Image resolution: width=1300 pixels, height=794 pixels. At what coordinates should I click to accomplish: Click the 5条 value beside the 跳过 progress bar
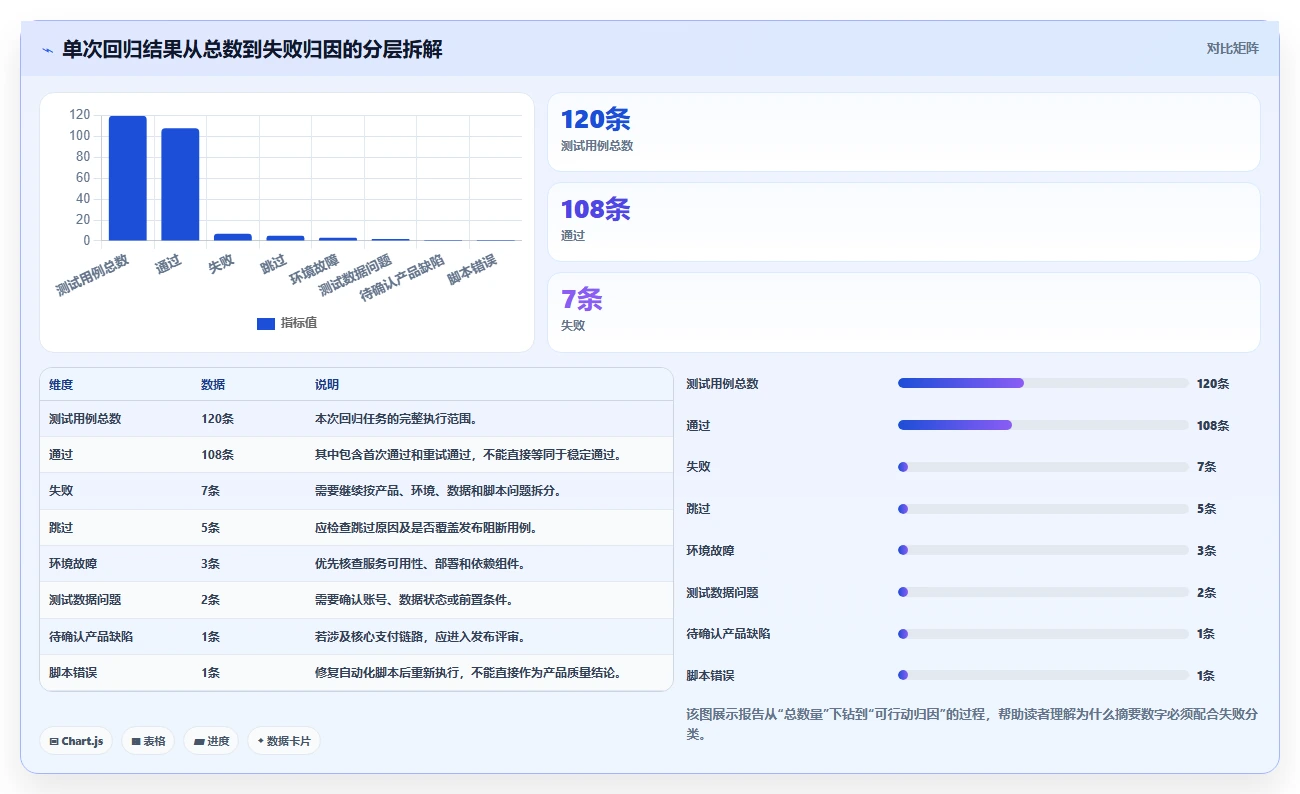1206,509
